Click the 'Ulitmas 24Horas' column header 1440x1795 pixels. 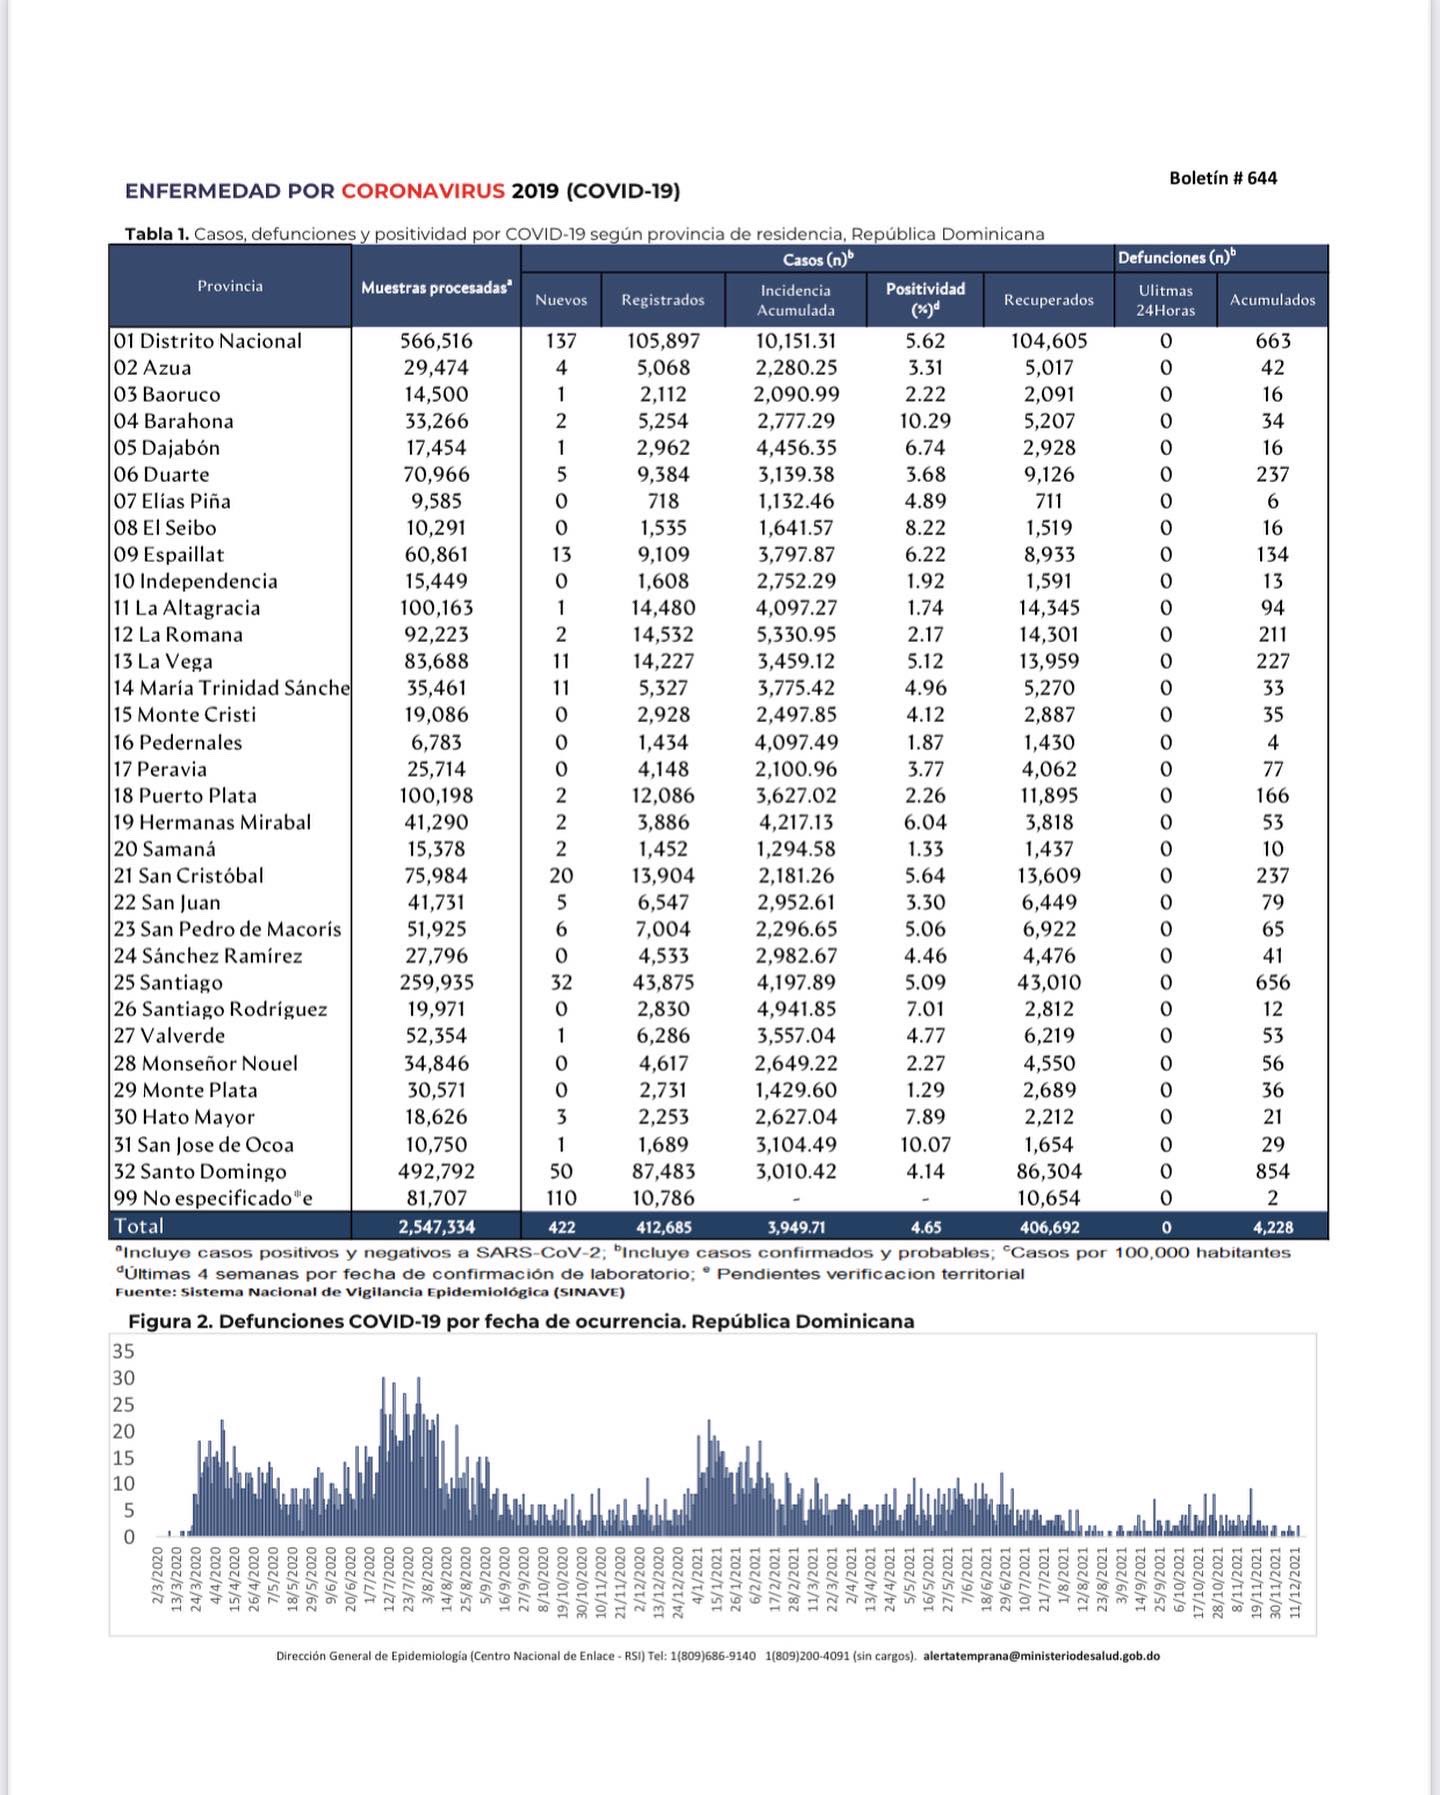[x=1166, y=300]
